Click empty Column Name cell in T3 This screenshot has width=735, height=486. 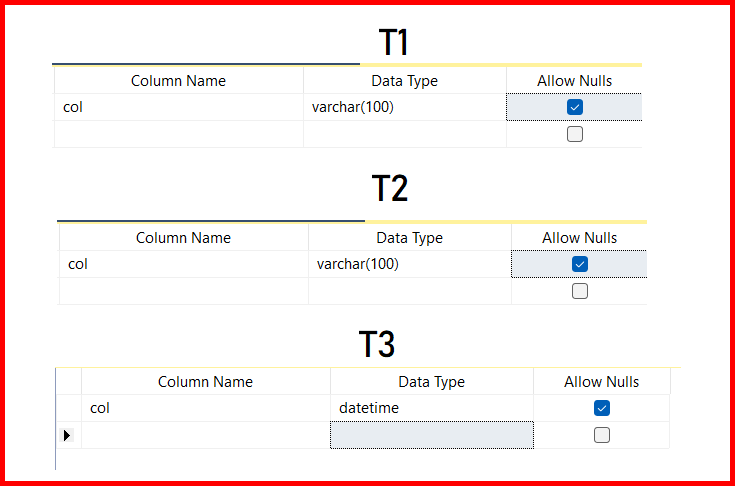pos(205,435)
